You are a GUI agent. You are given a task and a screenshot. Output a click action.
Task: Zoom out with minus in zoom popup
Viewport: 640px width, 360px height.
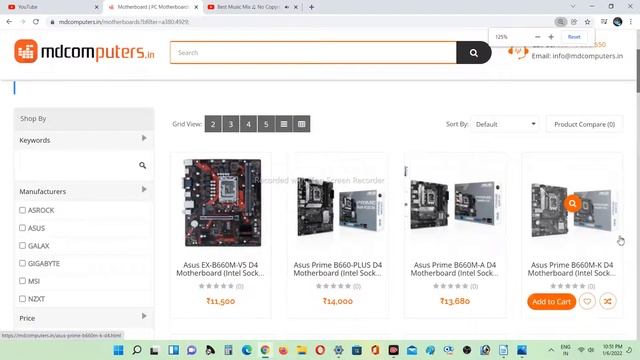[538, 37]
